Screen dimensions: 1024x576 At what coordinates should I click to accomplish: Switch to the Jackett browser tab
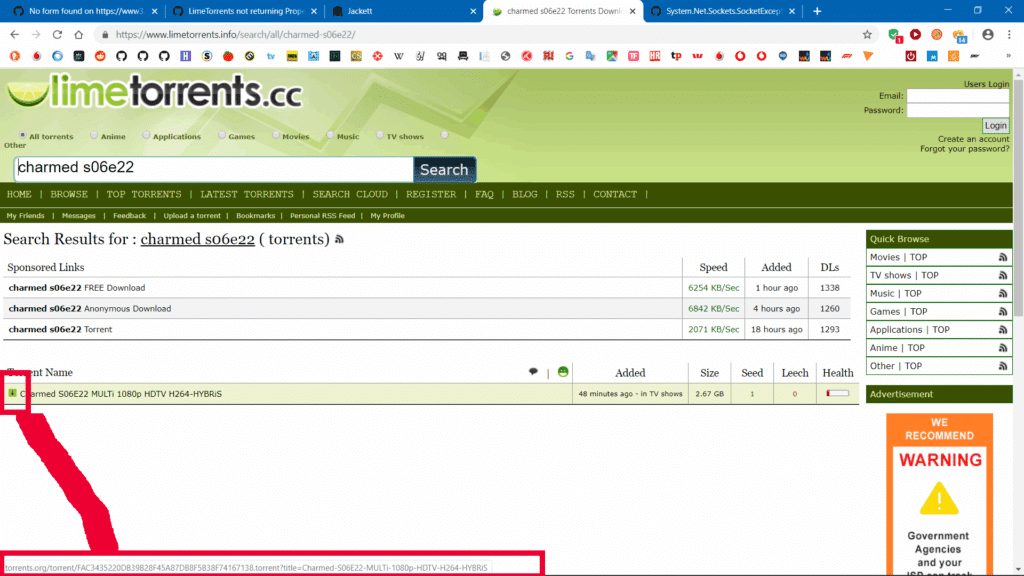(x=405, y=11)
